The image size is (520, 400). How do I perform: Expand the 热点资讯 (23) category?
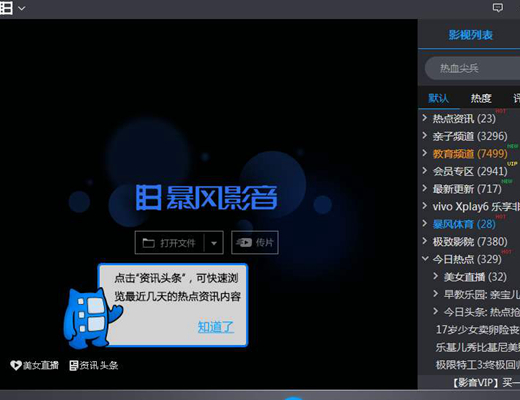[425, 118]
